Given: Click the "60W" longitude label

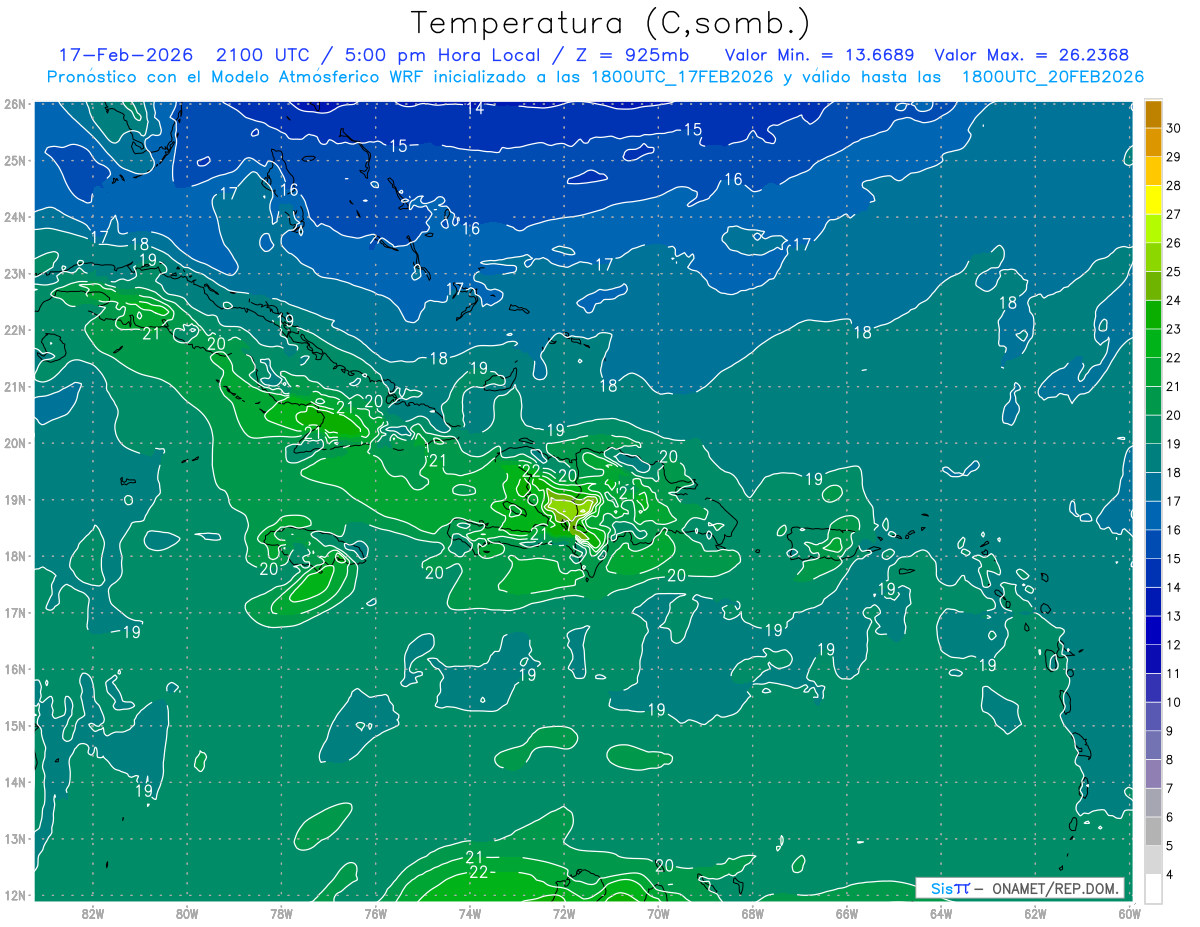Looking at the screenshot, I should (x=1130, y=914).
